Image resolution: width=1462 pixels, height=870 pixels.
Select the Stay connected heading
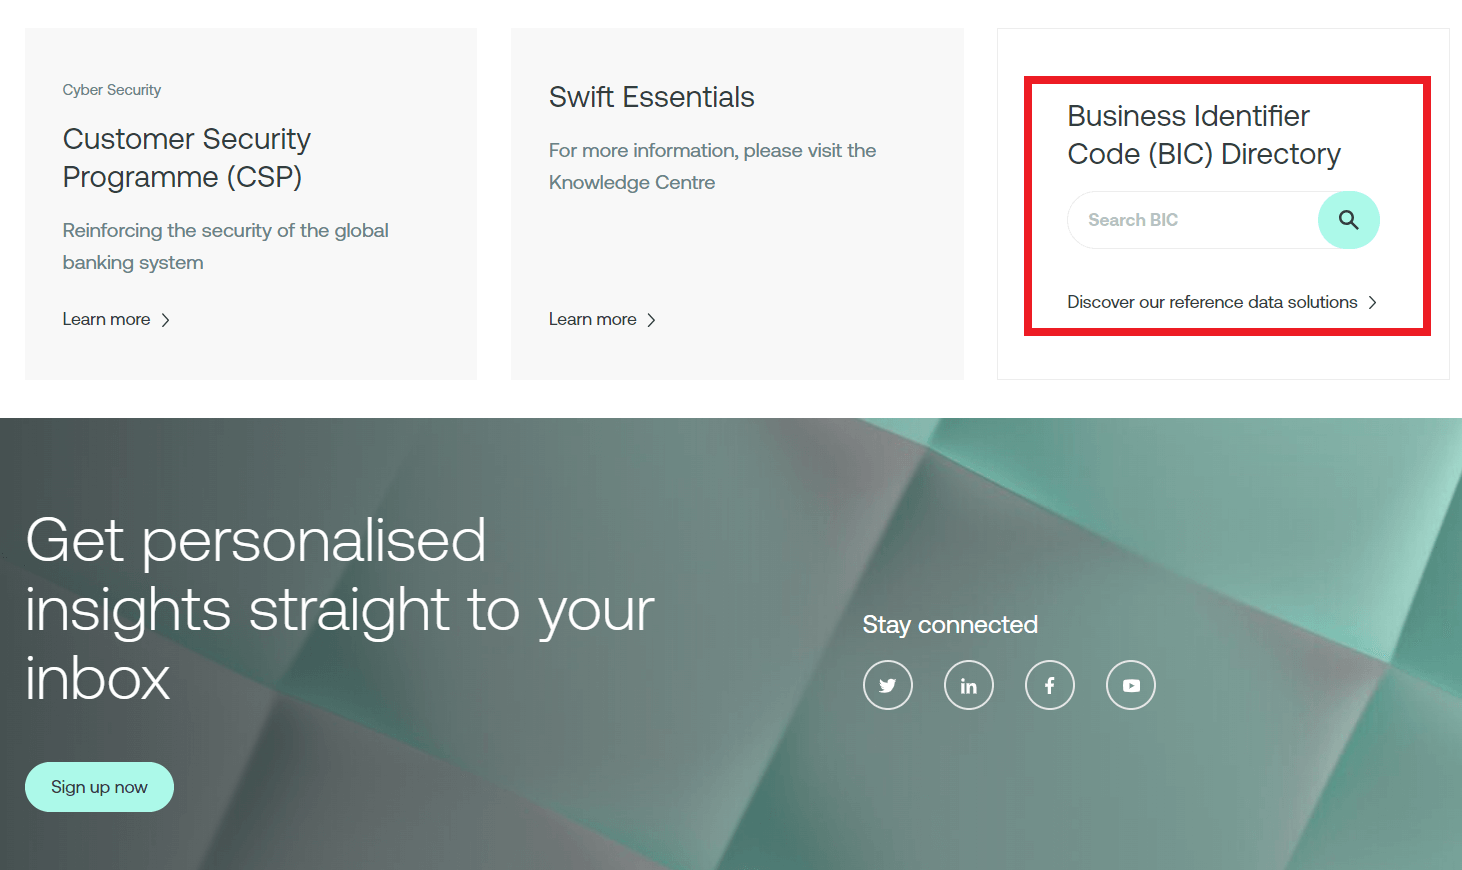[x=950, y=625]
